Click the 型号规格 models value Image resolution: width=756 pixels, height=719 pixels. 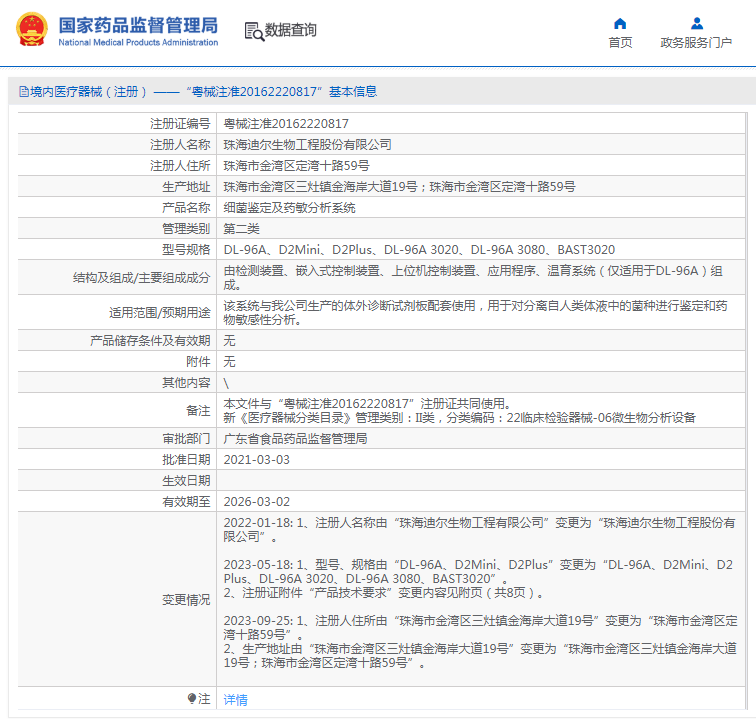[419, 250]
